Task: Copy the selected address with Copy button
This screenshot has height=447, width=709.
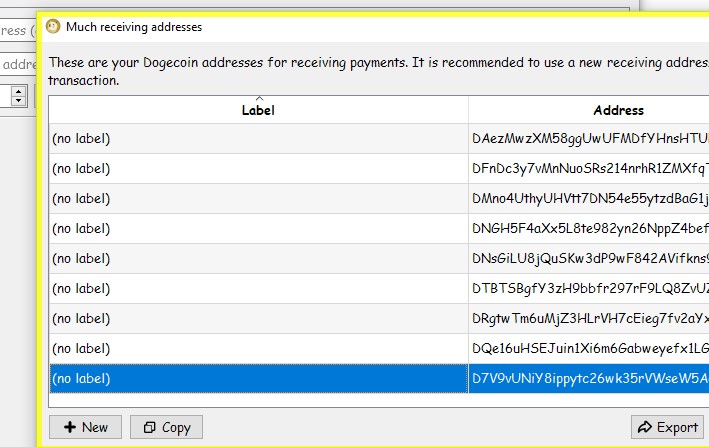Action: (166, 427)
